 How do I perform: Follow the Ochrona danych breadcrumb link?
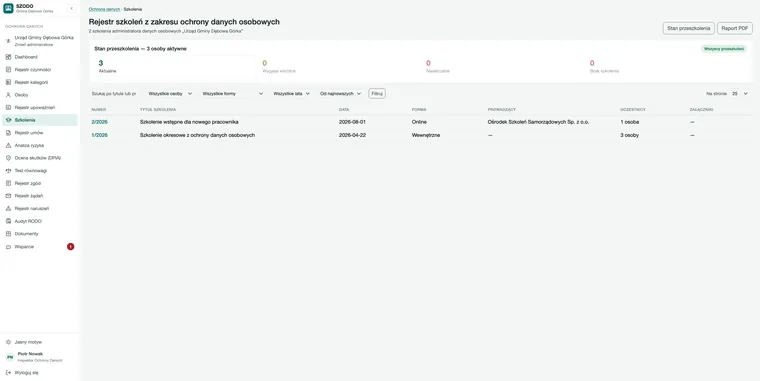pyautogui.click(x=104, y=9)
